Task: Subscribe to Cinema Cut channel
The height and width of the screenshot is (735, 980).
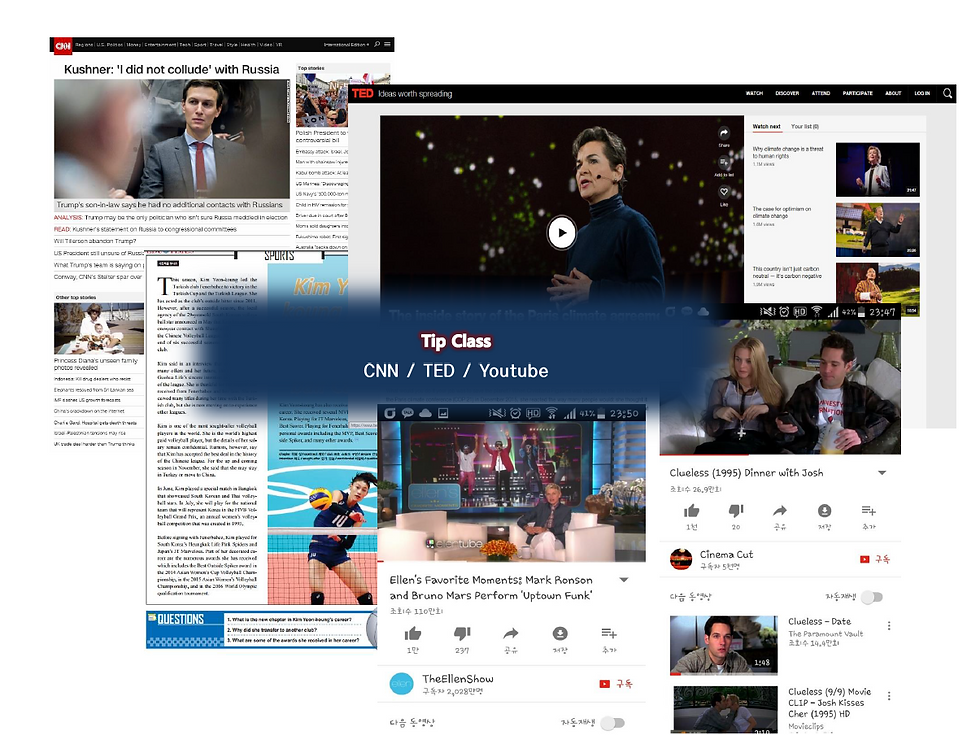Action: pyautogui.click(x=874, y=559)
